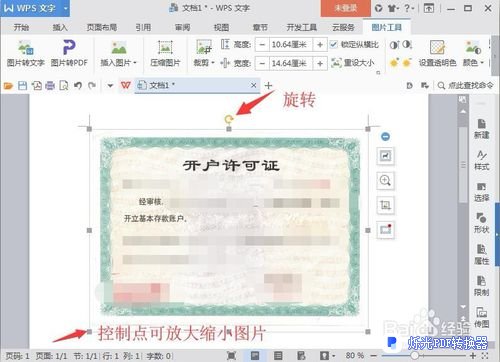Click the save icon in the quick toolbar
Screen dimensions: 500x362
[x=22, y=86]
